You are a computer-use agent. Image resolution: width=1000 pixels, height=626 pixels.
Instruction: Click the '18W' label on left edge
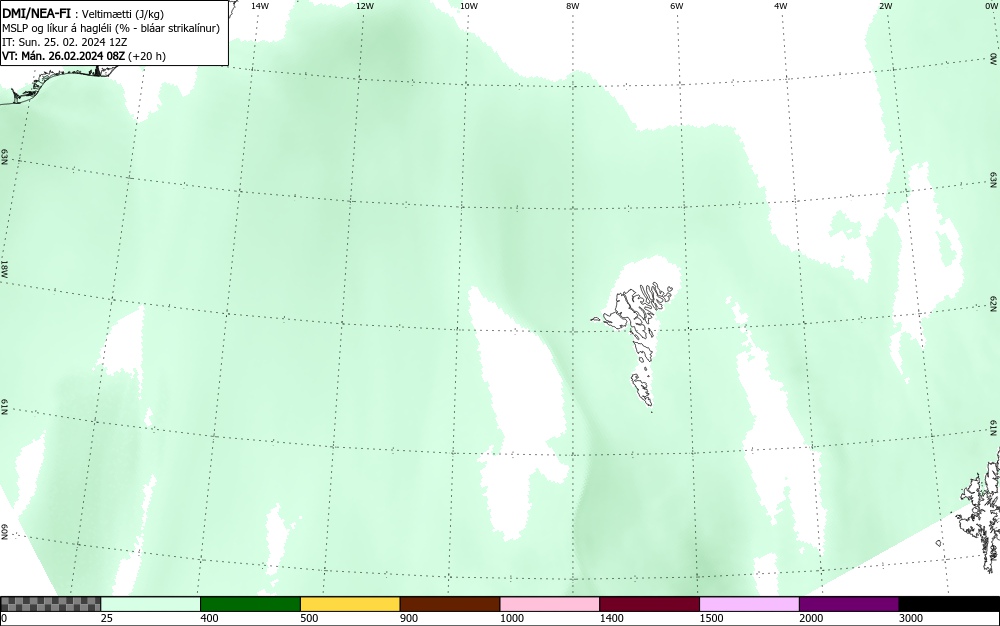click(x=4, y=268)
